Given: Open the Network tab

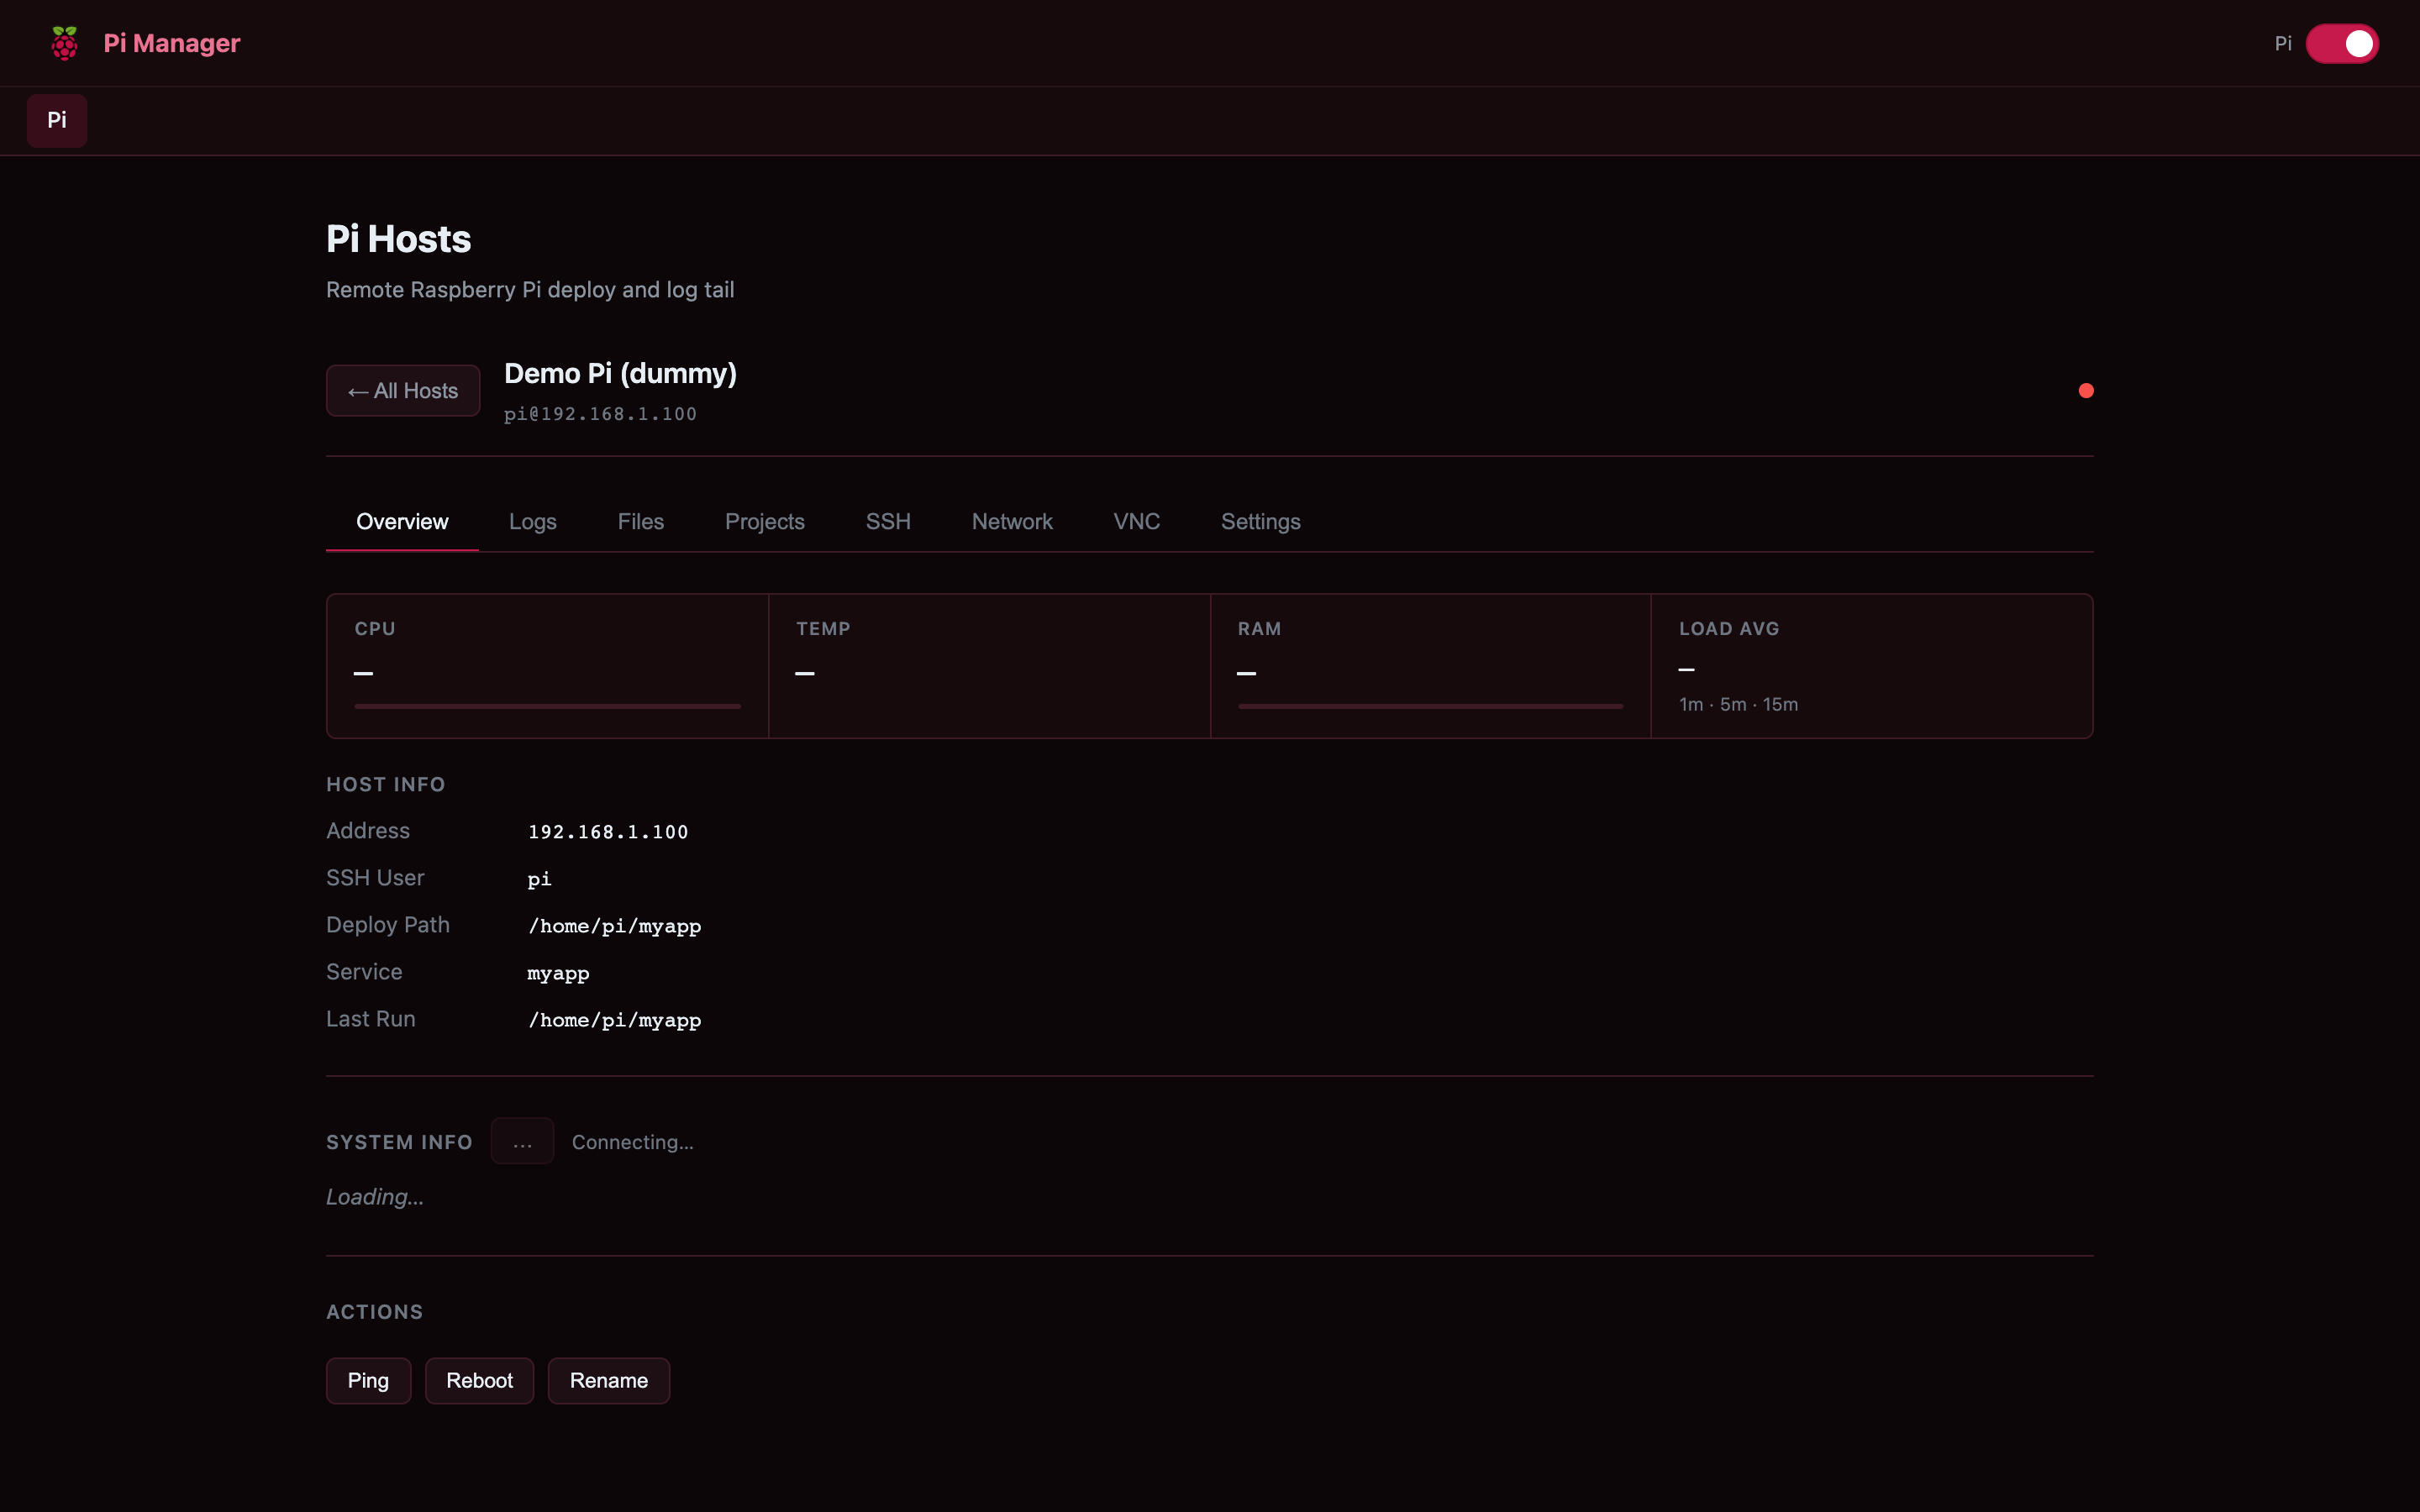Looking at the screenshot, I should click(1012, 522).
